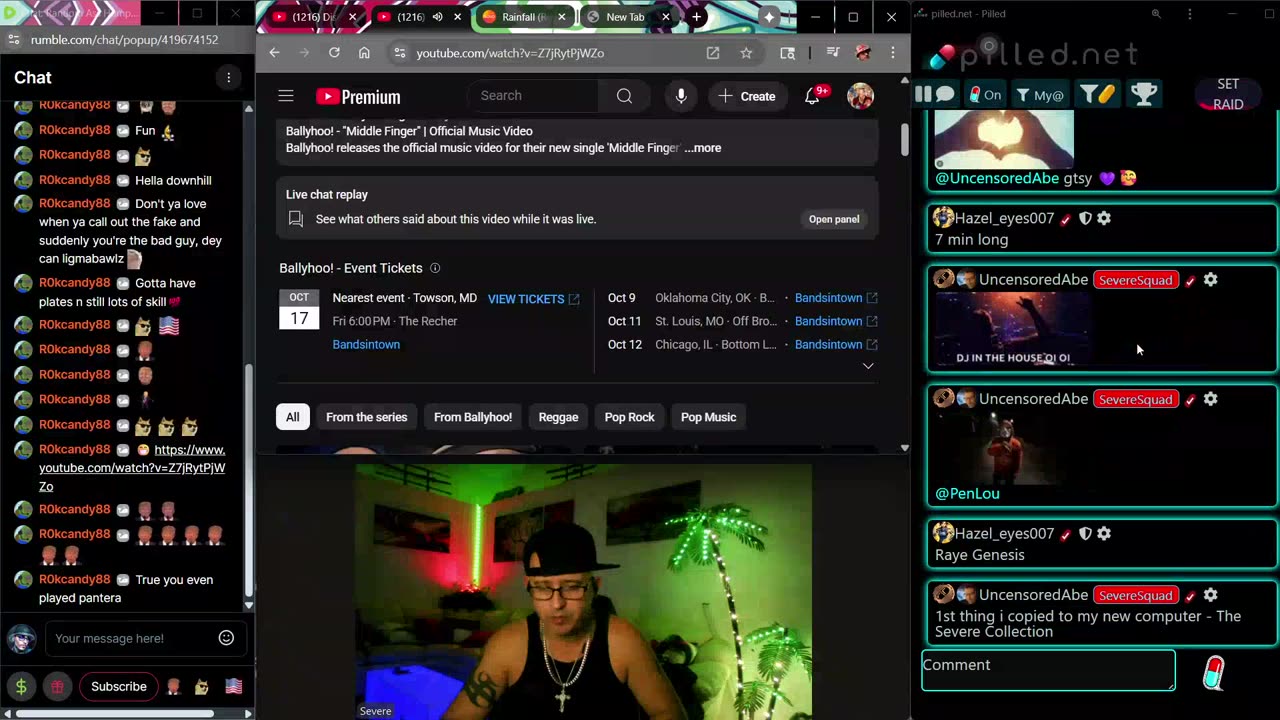The image size is (1280, 720).
Task: Insert the US flag emote in Rumble chat
Action: (x=233, y=687)
